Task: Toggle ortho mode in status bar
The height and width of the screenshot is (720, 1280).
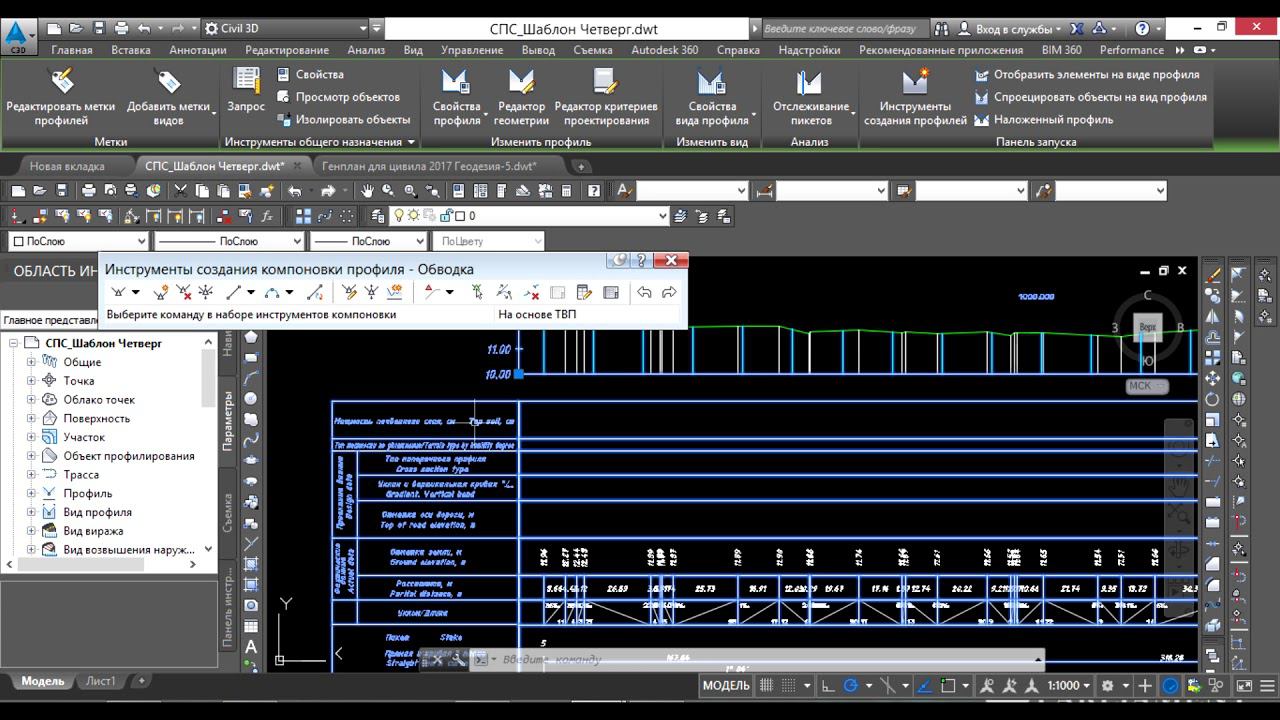Action: point(828,686)
